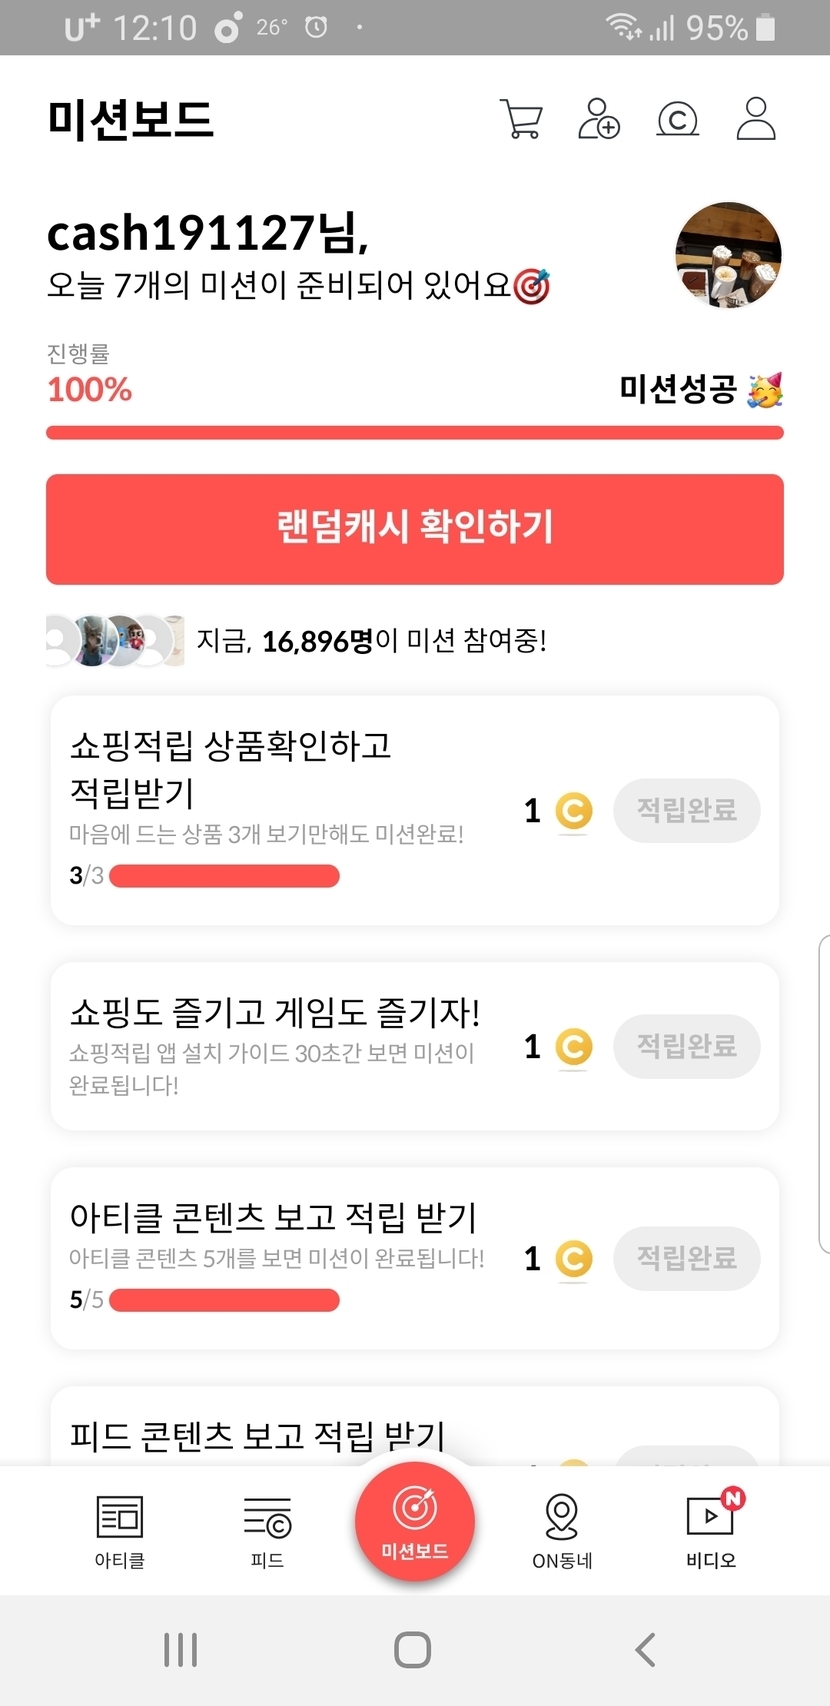Tap the participant avatars group
830x1706 pixels.
(x=115, y=641)
